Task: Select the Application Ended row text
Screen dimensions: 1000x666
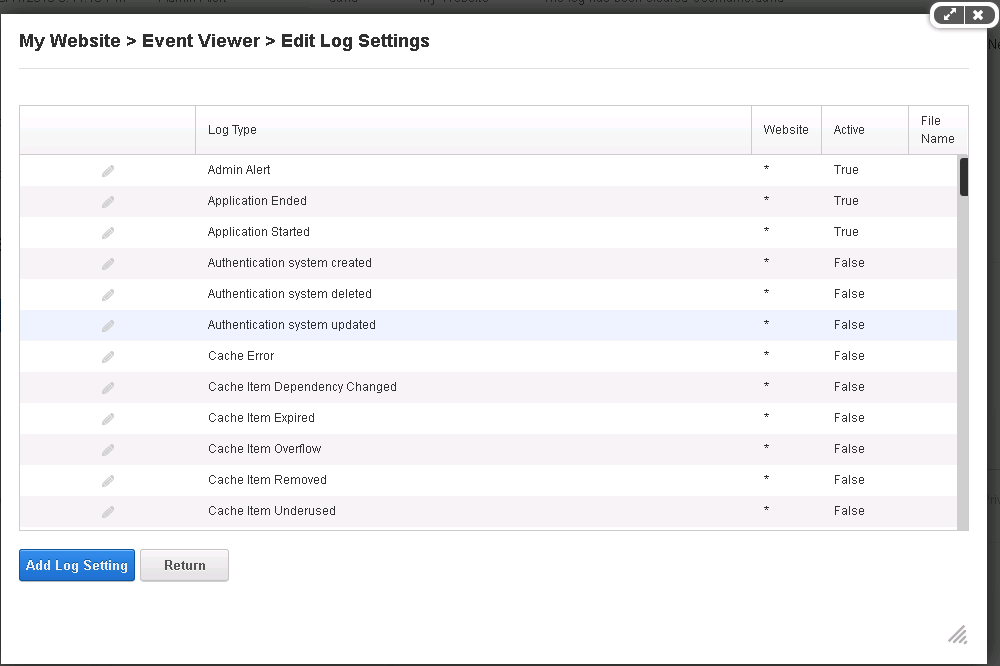Action: click(257, 201)
